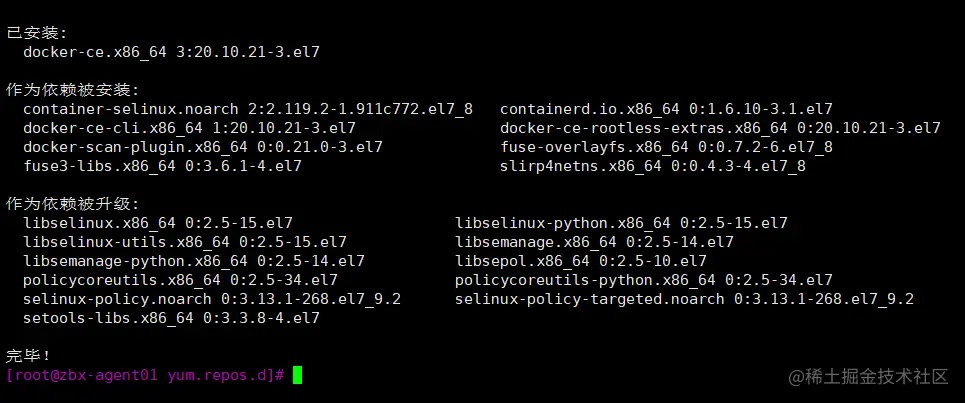Click the 完毕! completion message
This screenshot has height=403, width=965.
click(29, 355)
